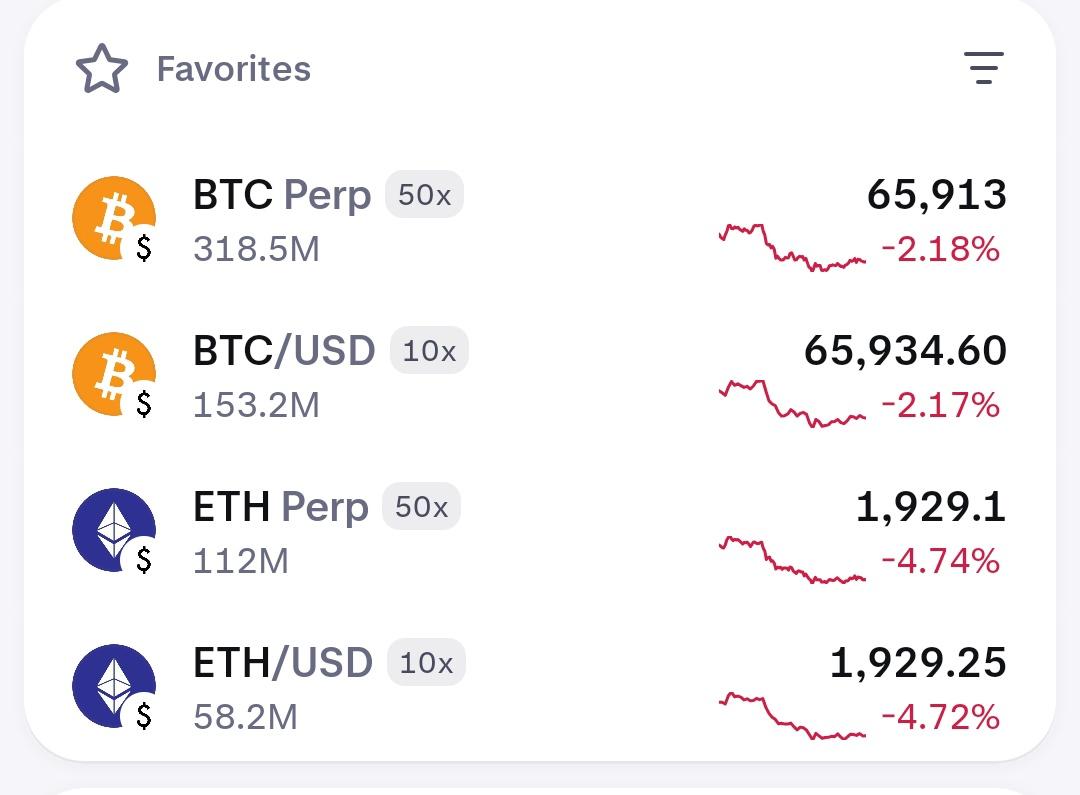Screen dimensions: 1080x795
Task: Click the ETH/USD sparkline chart
Action: click(x=792, y=716)
